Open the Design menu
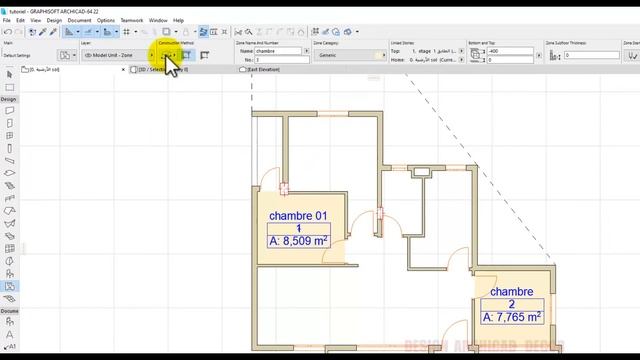640x360 pixels. pos(54,20)
